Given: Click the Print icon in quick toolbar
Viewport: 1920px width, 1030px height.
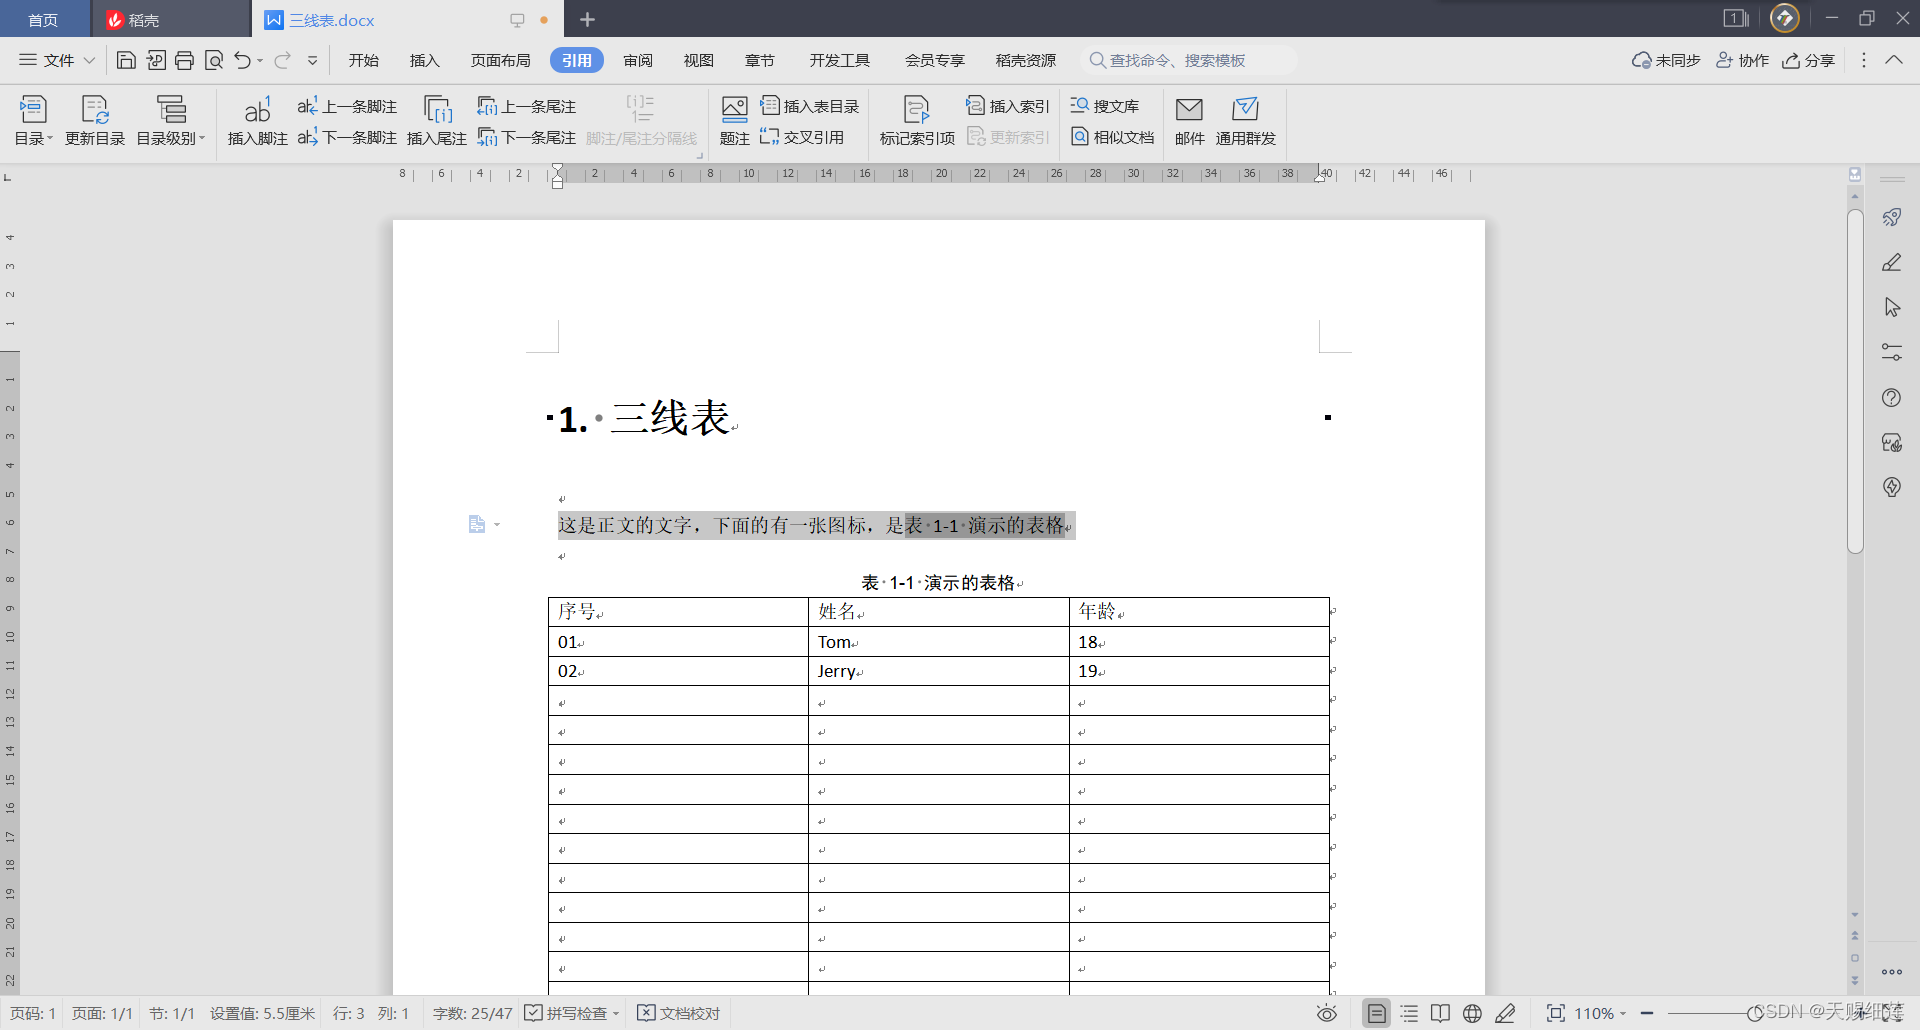Looking at the screenshot, I should coord(184,60).
